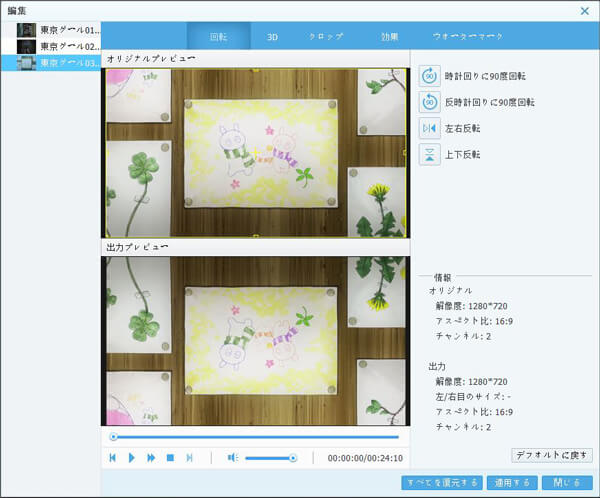Click the original preview video frame
Image resolution: width=600 pixels, height=498 pixels.
tap(256, 153)
